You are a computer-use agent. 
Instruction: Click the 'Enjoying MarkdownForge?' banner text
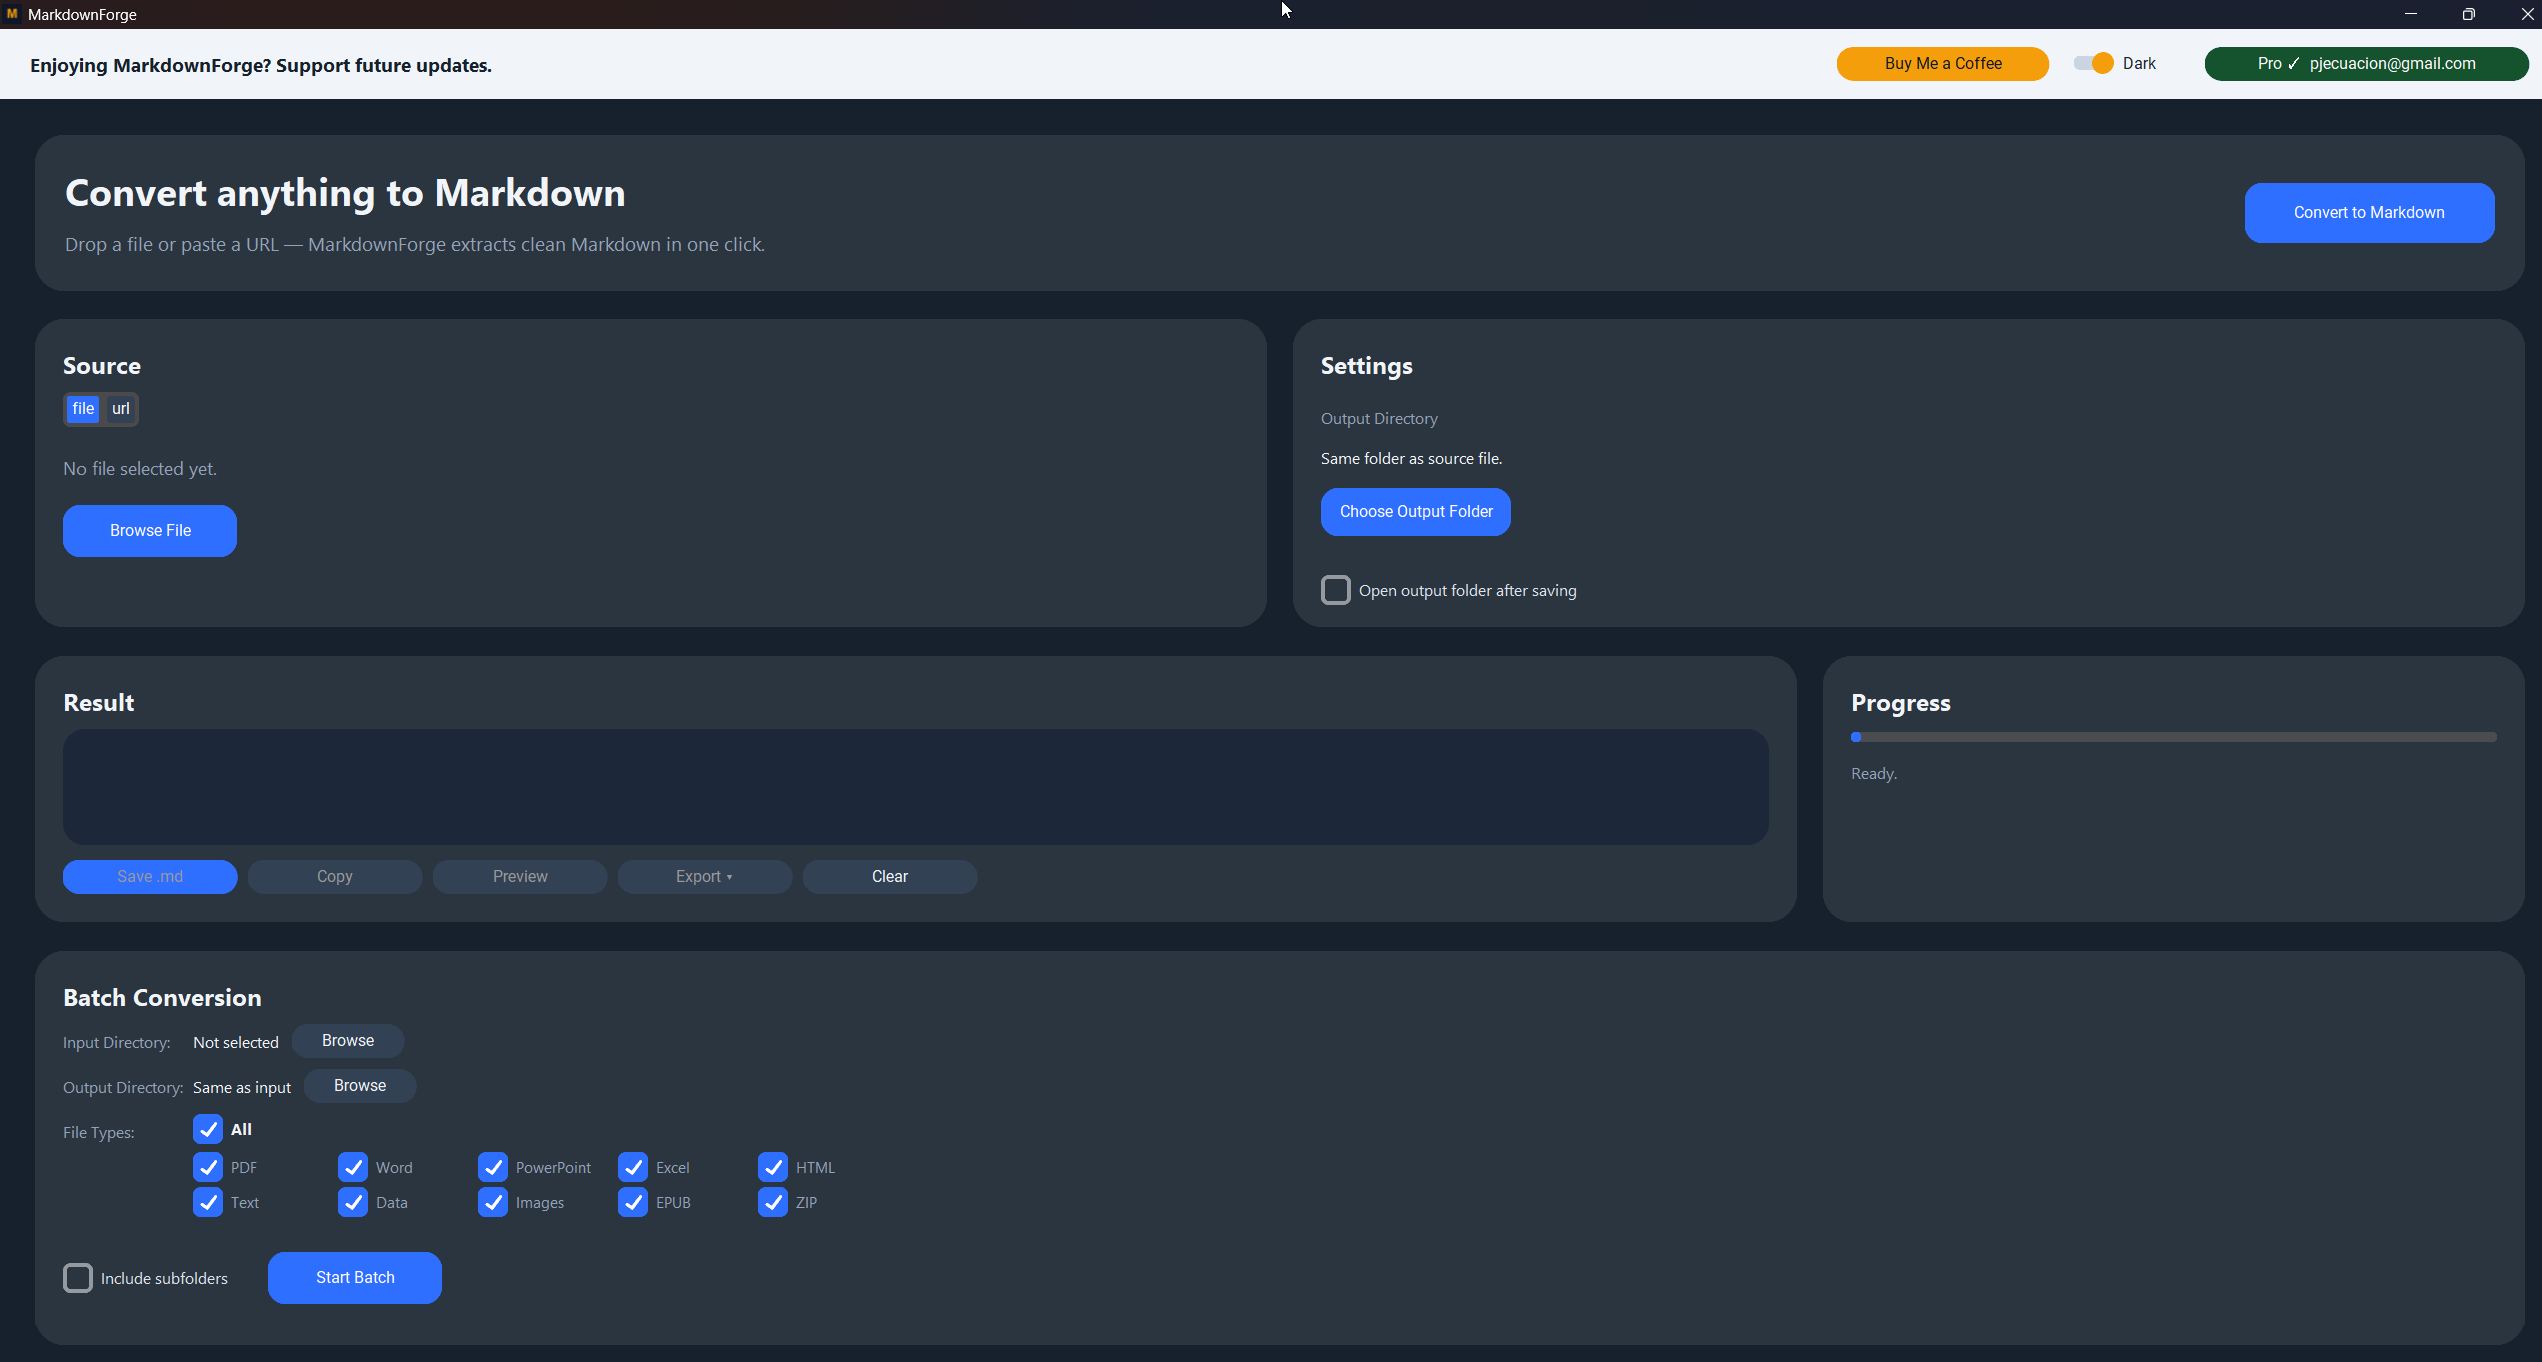point(261,65)
